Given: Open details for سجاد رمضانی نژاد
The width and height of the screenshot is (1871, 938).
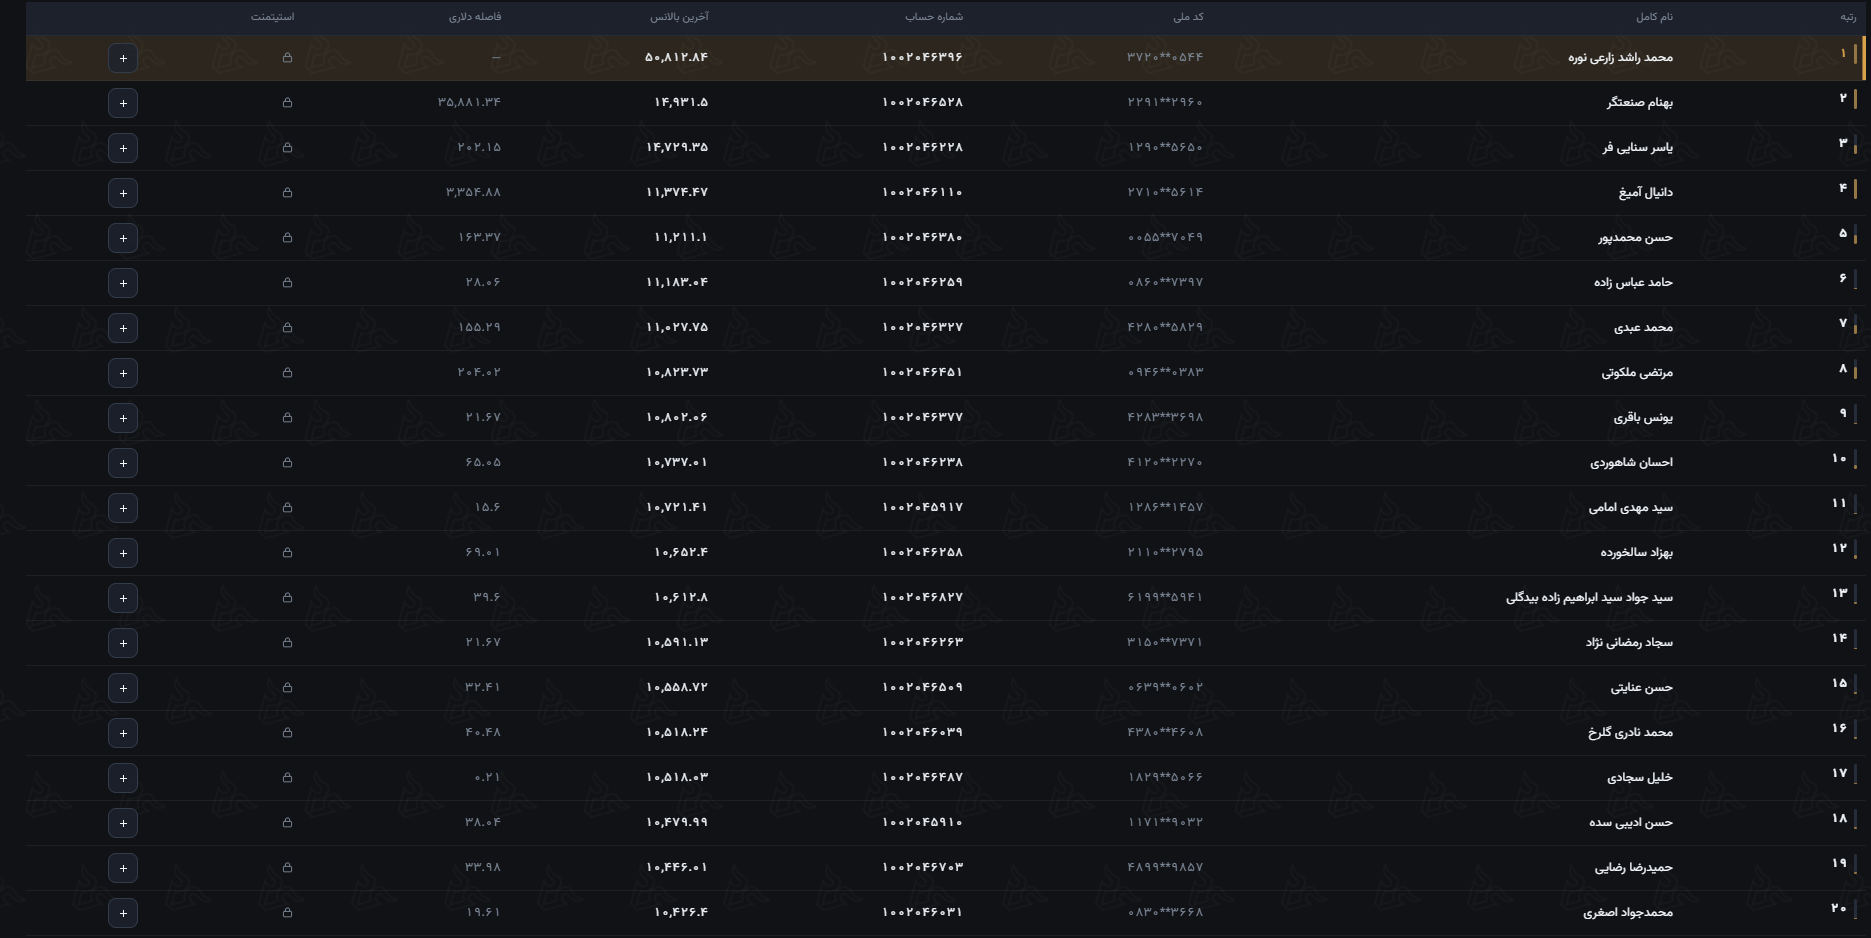Looking at the screenshot, I should pos(123,643).
